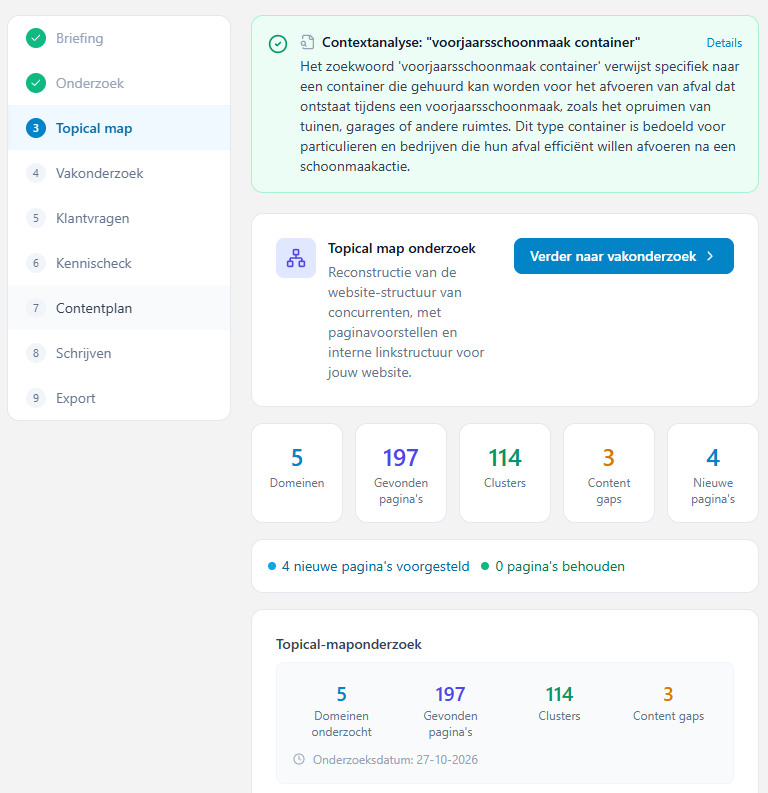Select the 114 Clusters stat card
This screenshot has width=768, height=793.
tap(505, 473)
